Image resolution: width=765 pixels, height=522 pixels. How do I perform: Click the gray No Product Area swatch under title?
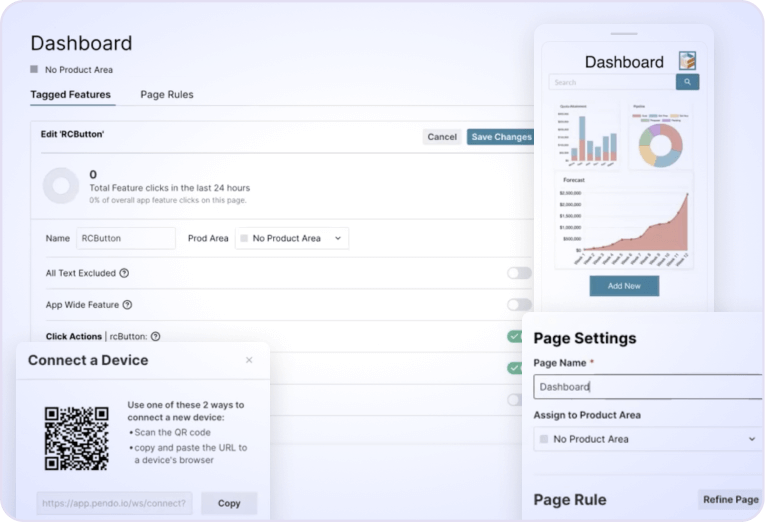coord(34,69)
